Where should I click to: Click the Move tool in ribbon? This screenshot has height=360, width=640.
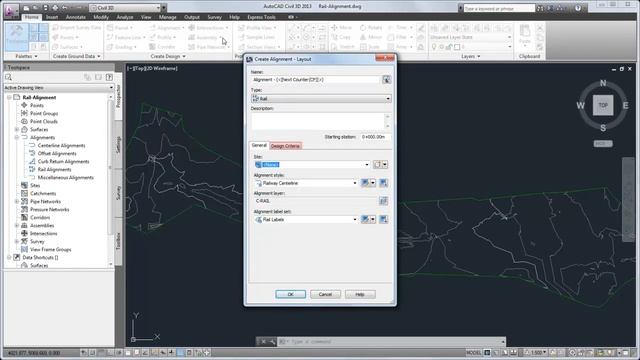pos(341,27)
